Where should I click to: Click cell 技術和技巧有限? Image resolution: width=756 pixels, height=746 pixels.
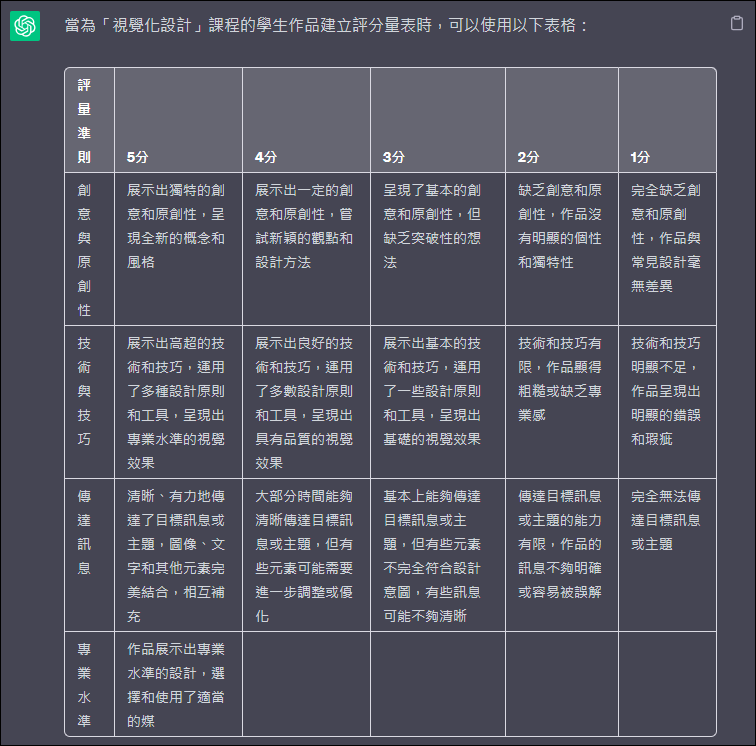point(562,402)
